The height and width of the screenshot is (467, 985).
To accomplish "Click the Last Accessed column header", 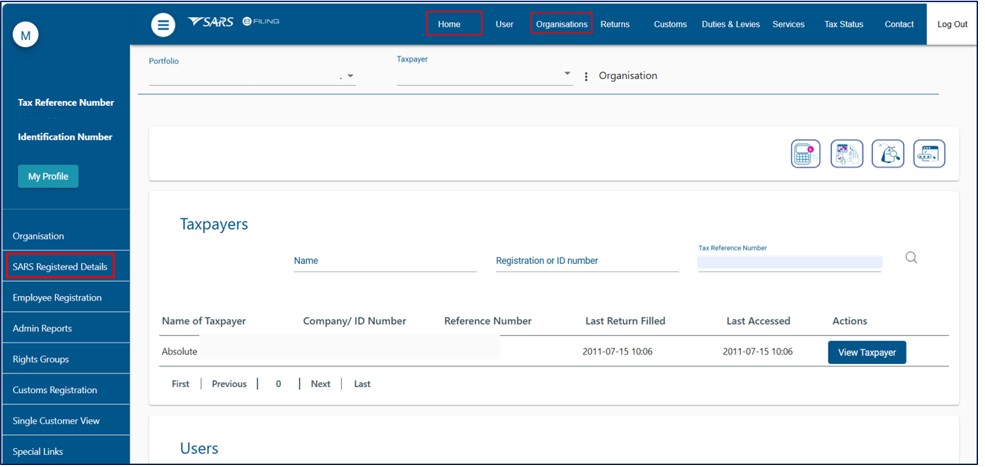I will pos(758,321).
